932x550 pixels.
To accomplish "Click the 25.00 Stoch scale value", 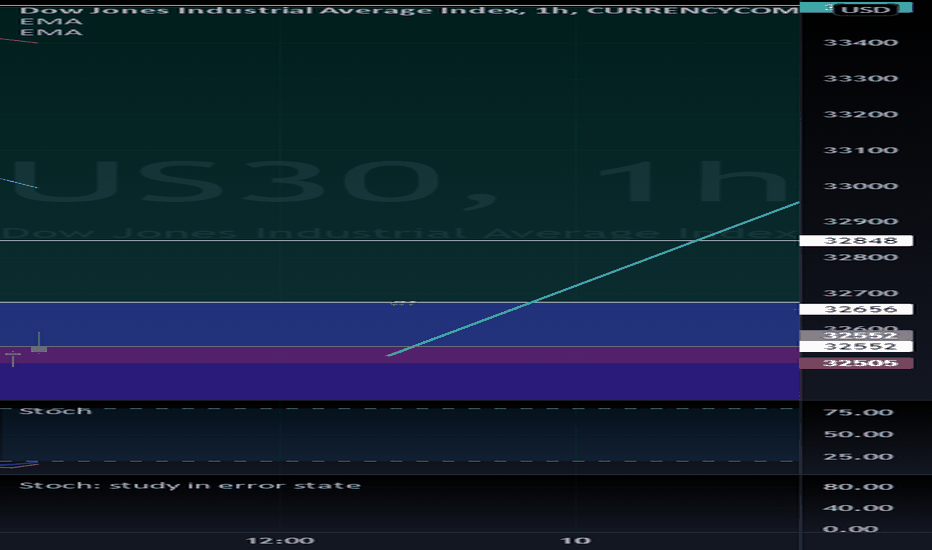I will pos(858,457).
